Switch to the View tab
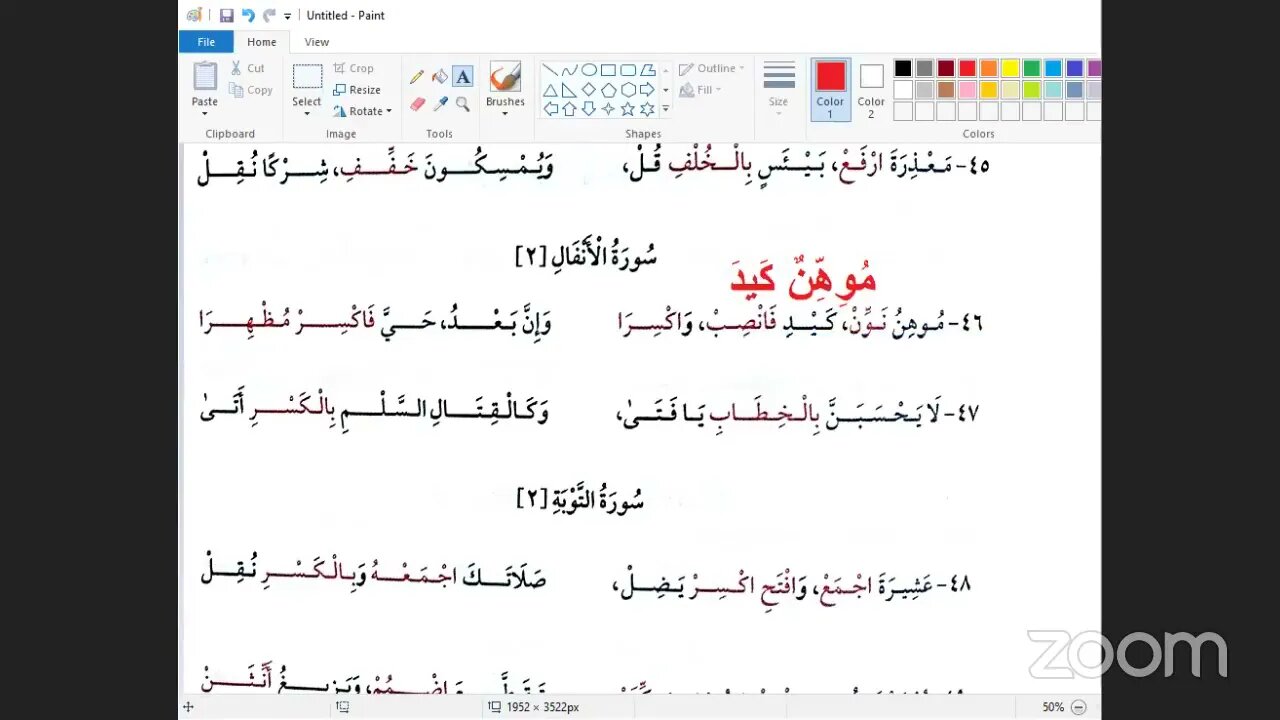Screen dimensions: 1280x720 tap(317, 42)
